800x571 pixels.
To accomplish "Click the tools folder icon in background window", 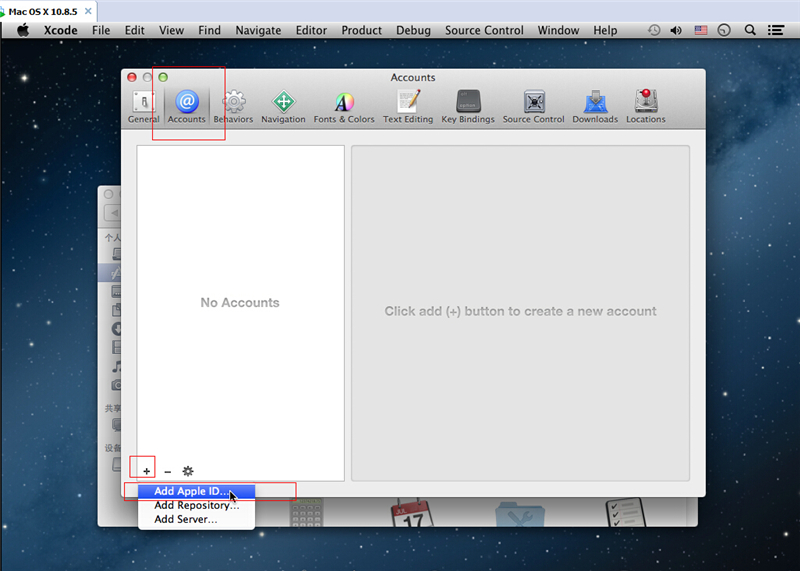I will click(520, 514).
